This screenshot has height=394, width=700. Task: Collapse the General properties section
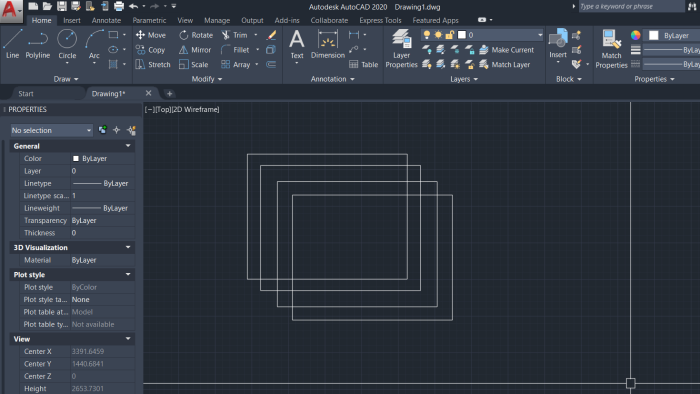(x=128, y=146)
